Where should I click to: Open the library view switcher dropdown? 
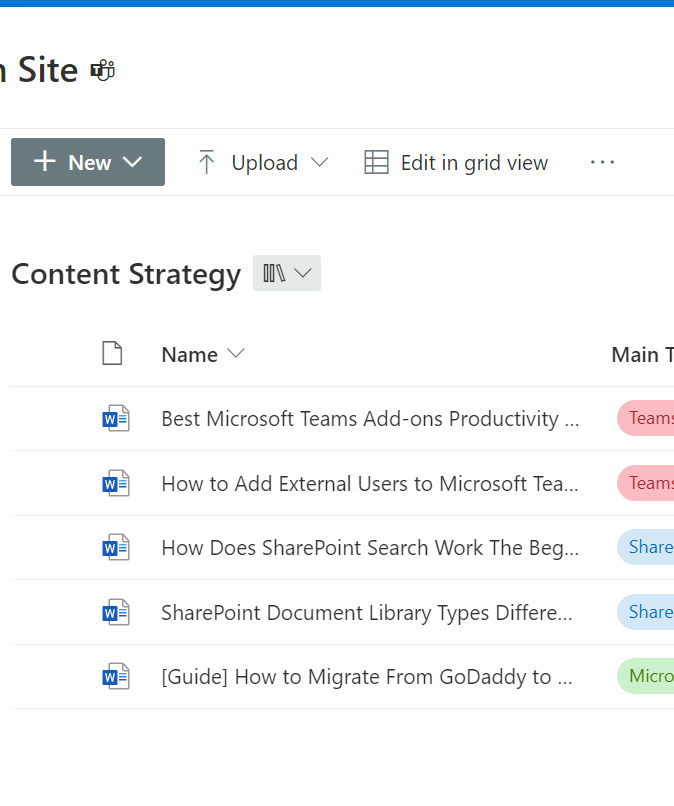tap(287, 273)
